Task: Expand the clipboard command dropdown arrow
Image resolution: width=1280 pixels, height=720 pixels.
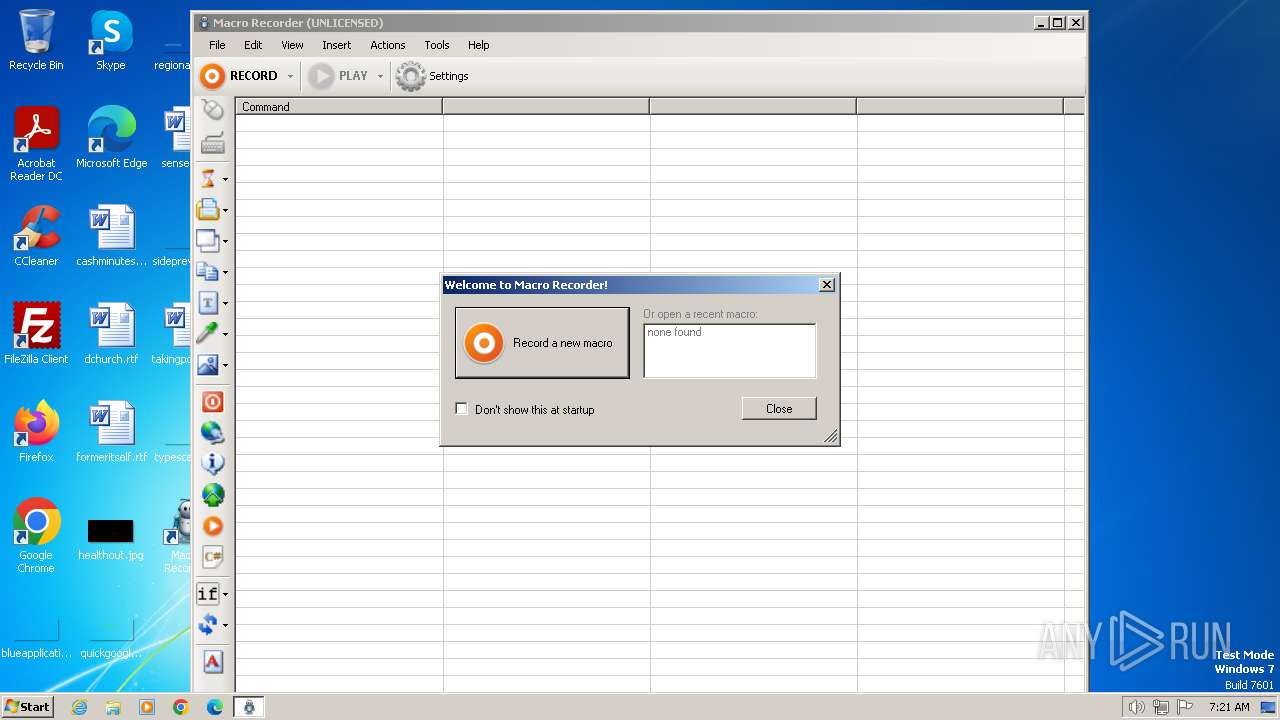Action: coord(225,273)
